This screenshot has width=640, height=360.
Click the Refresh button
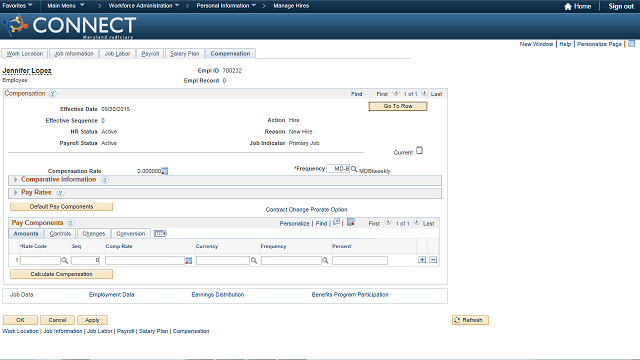pyautogui.click(x=470, y=320)
